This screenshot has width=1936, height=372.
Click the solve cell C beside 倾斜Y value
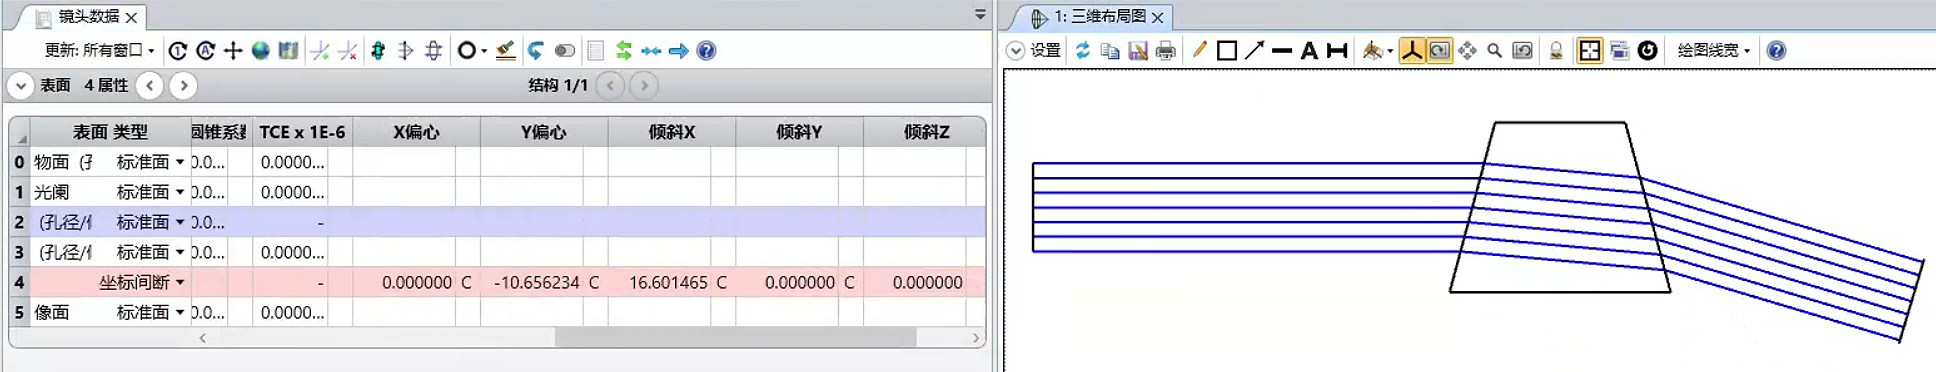pos(849,282)
